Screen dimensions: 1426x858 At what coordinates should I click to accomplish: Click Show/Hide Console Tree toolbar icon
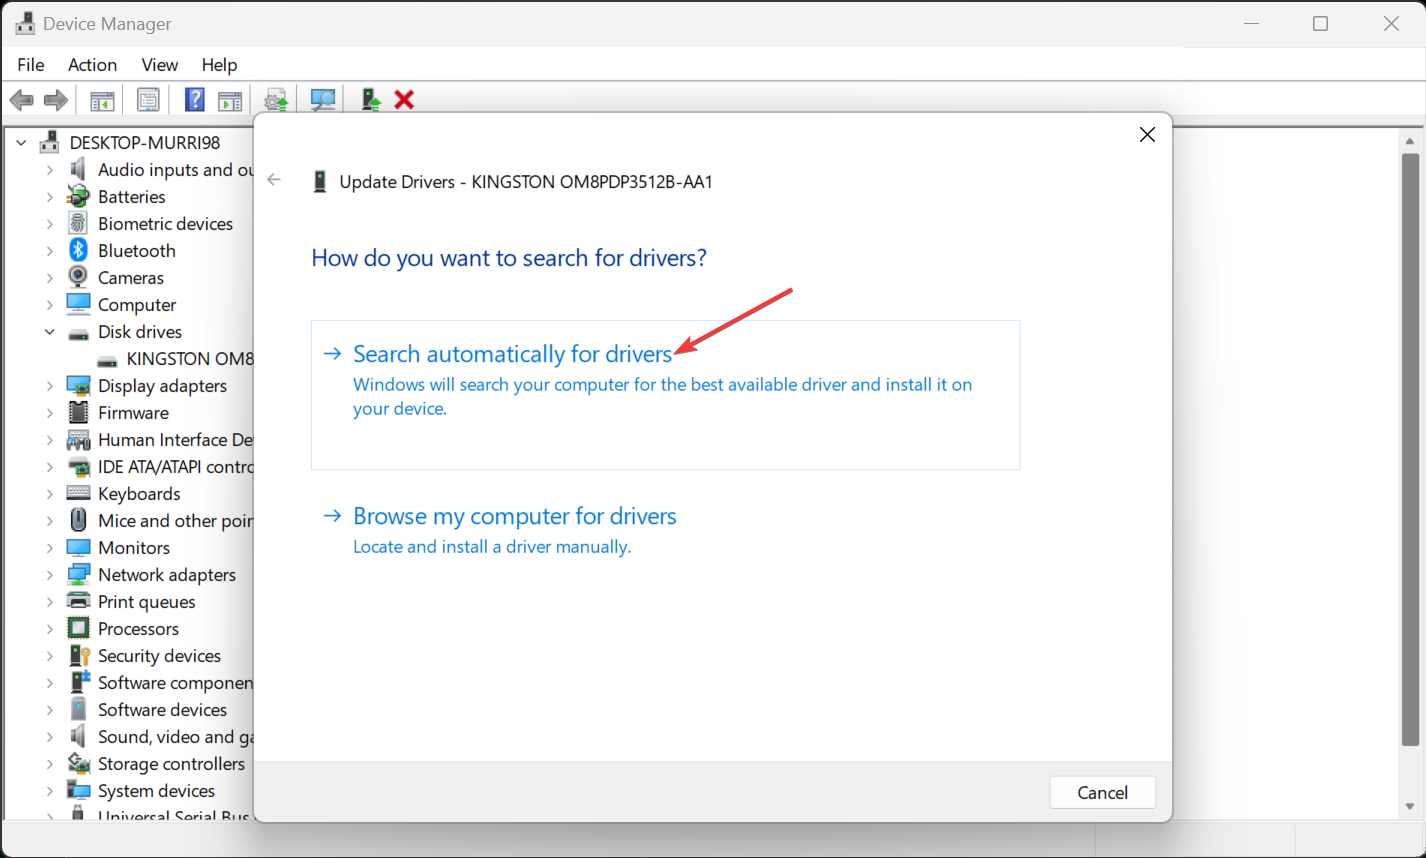pos(102,100)
